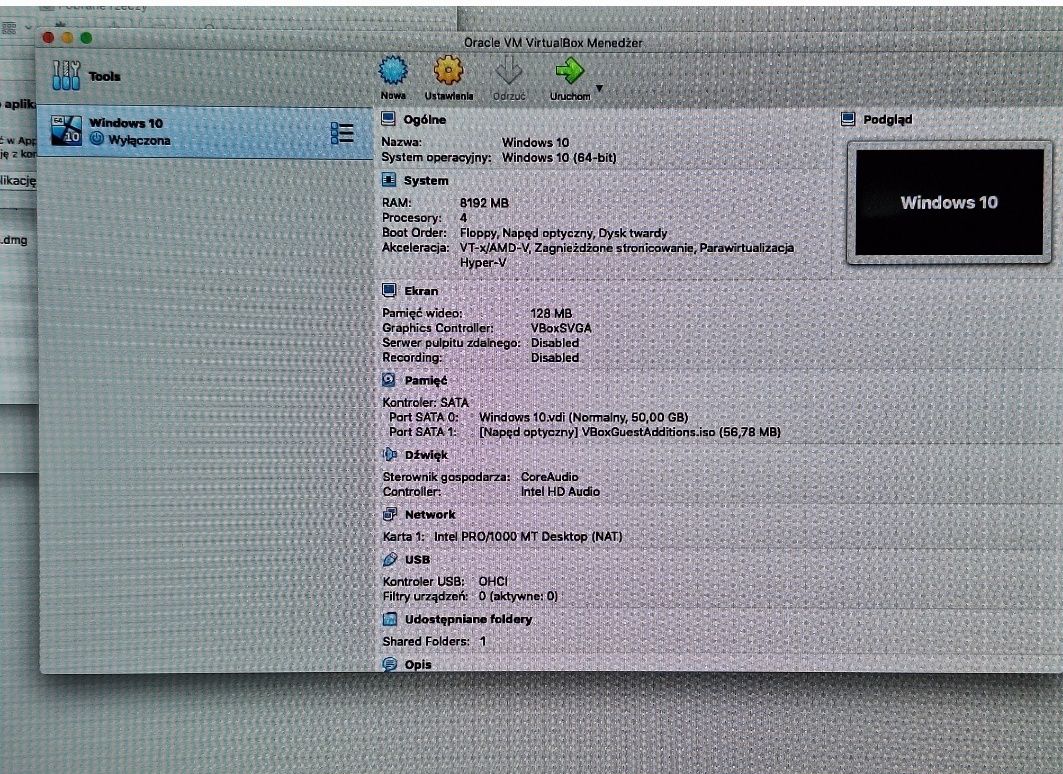Click the OHCI USB controller value
This screenshot has width=1063, height=774.
pos(493,582)
